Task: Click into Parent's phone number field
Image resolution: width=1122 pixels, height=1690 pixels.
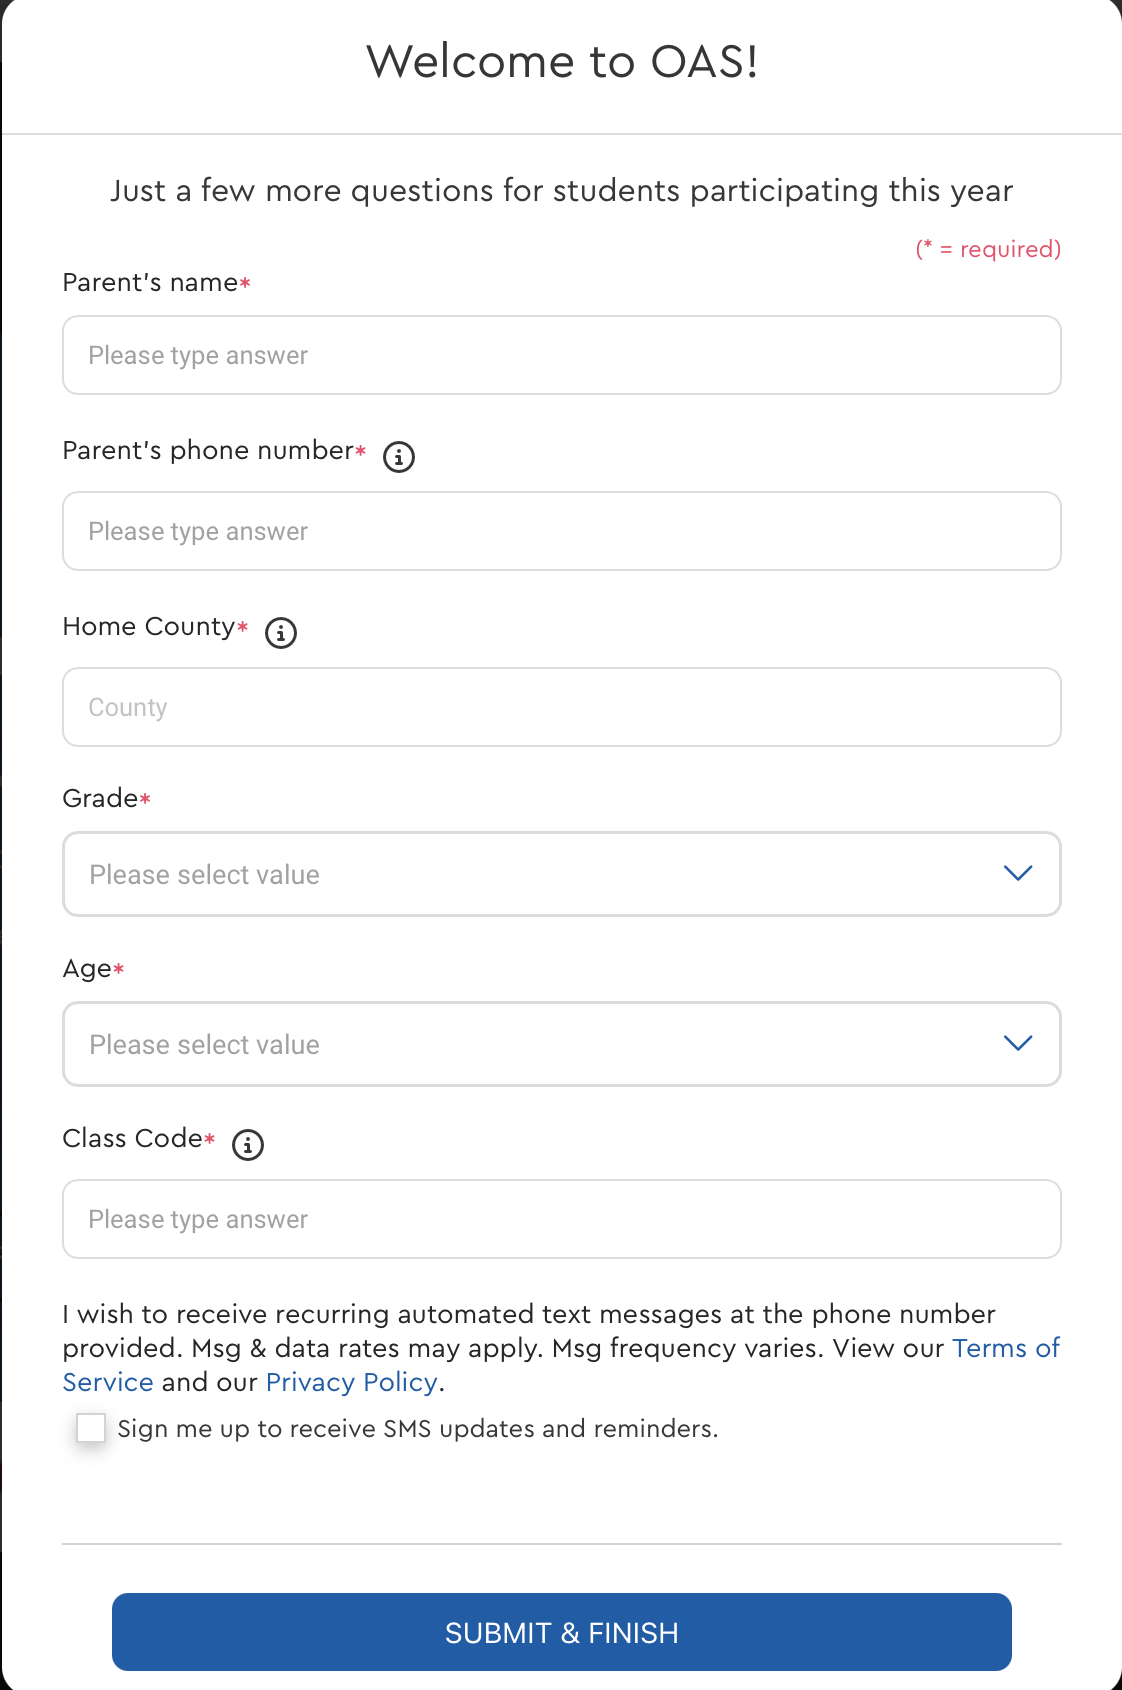Action: pyautogui.click(x=562, y=531)
